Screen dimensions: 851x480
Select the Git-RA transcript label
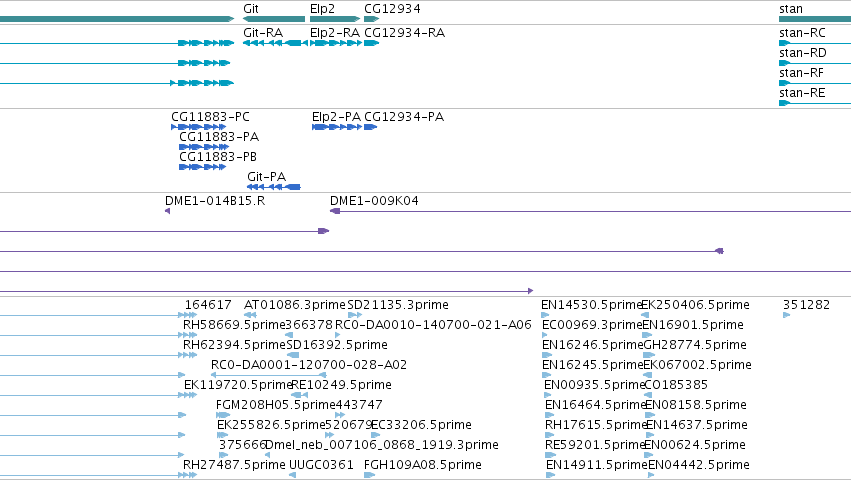pos(263,33)
